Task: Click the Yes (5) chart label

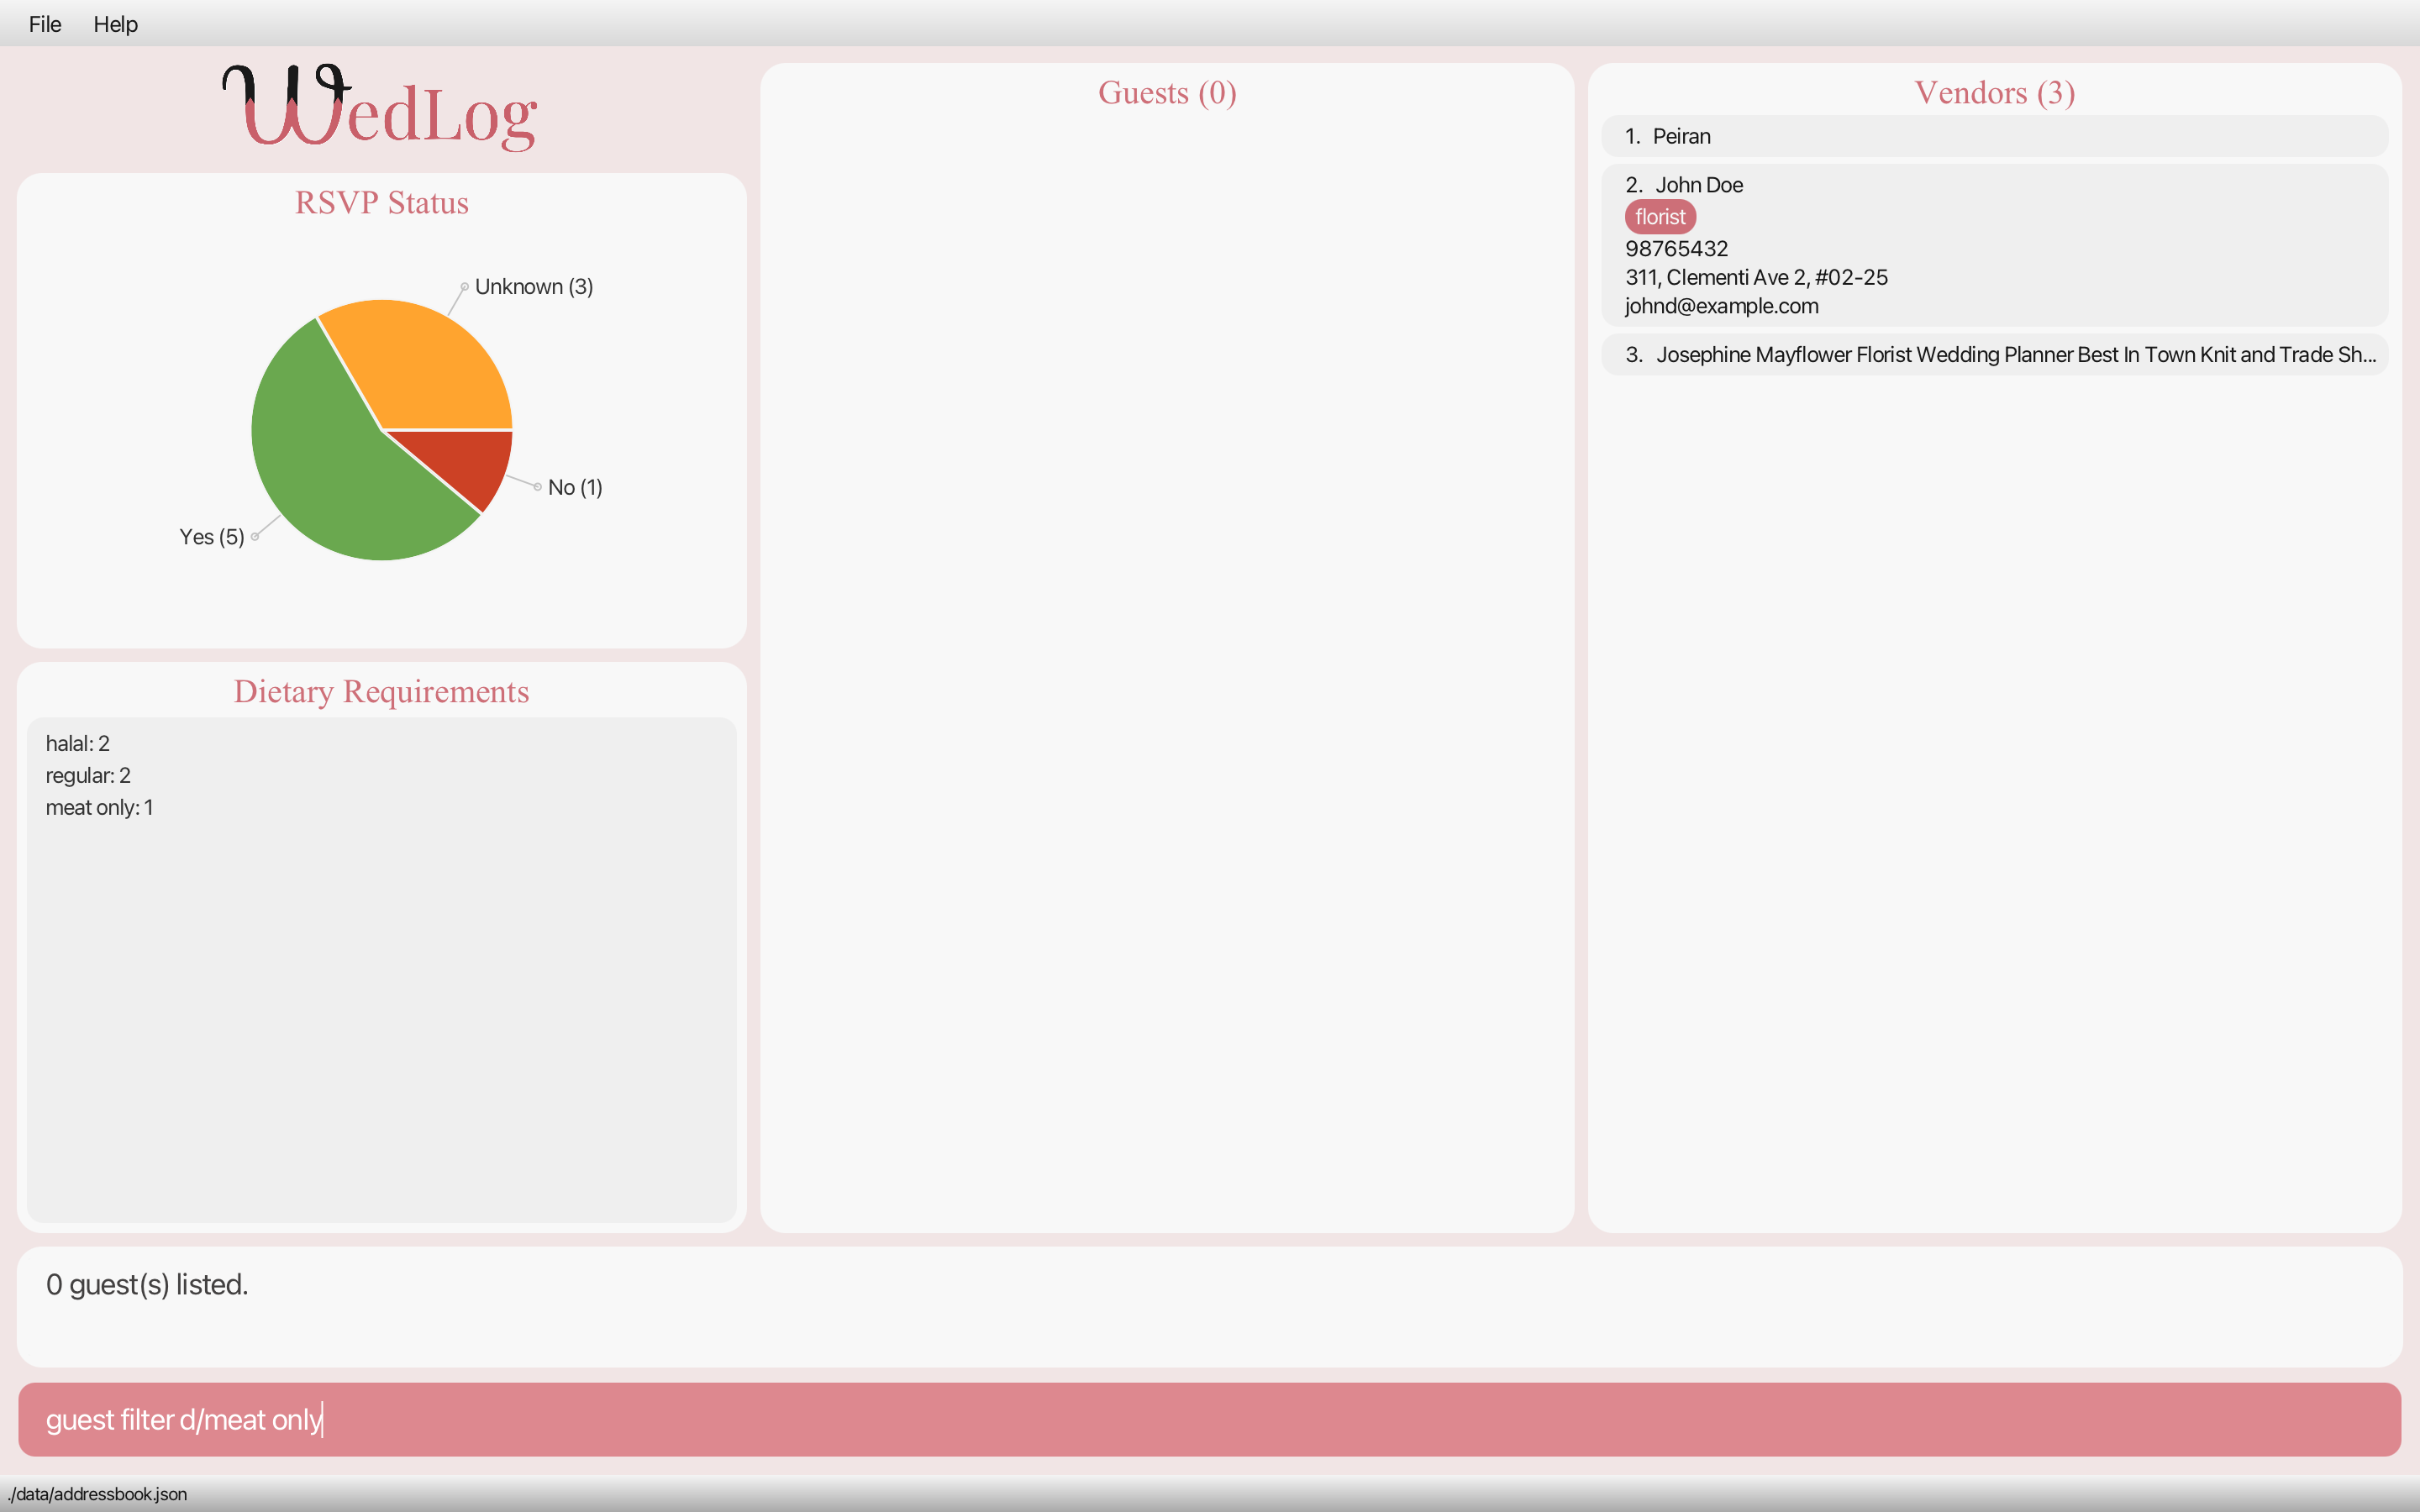Action: (x=211, y=537)
